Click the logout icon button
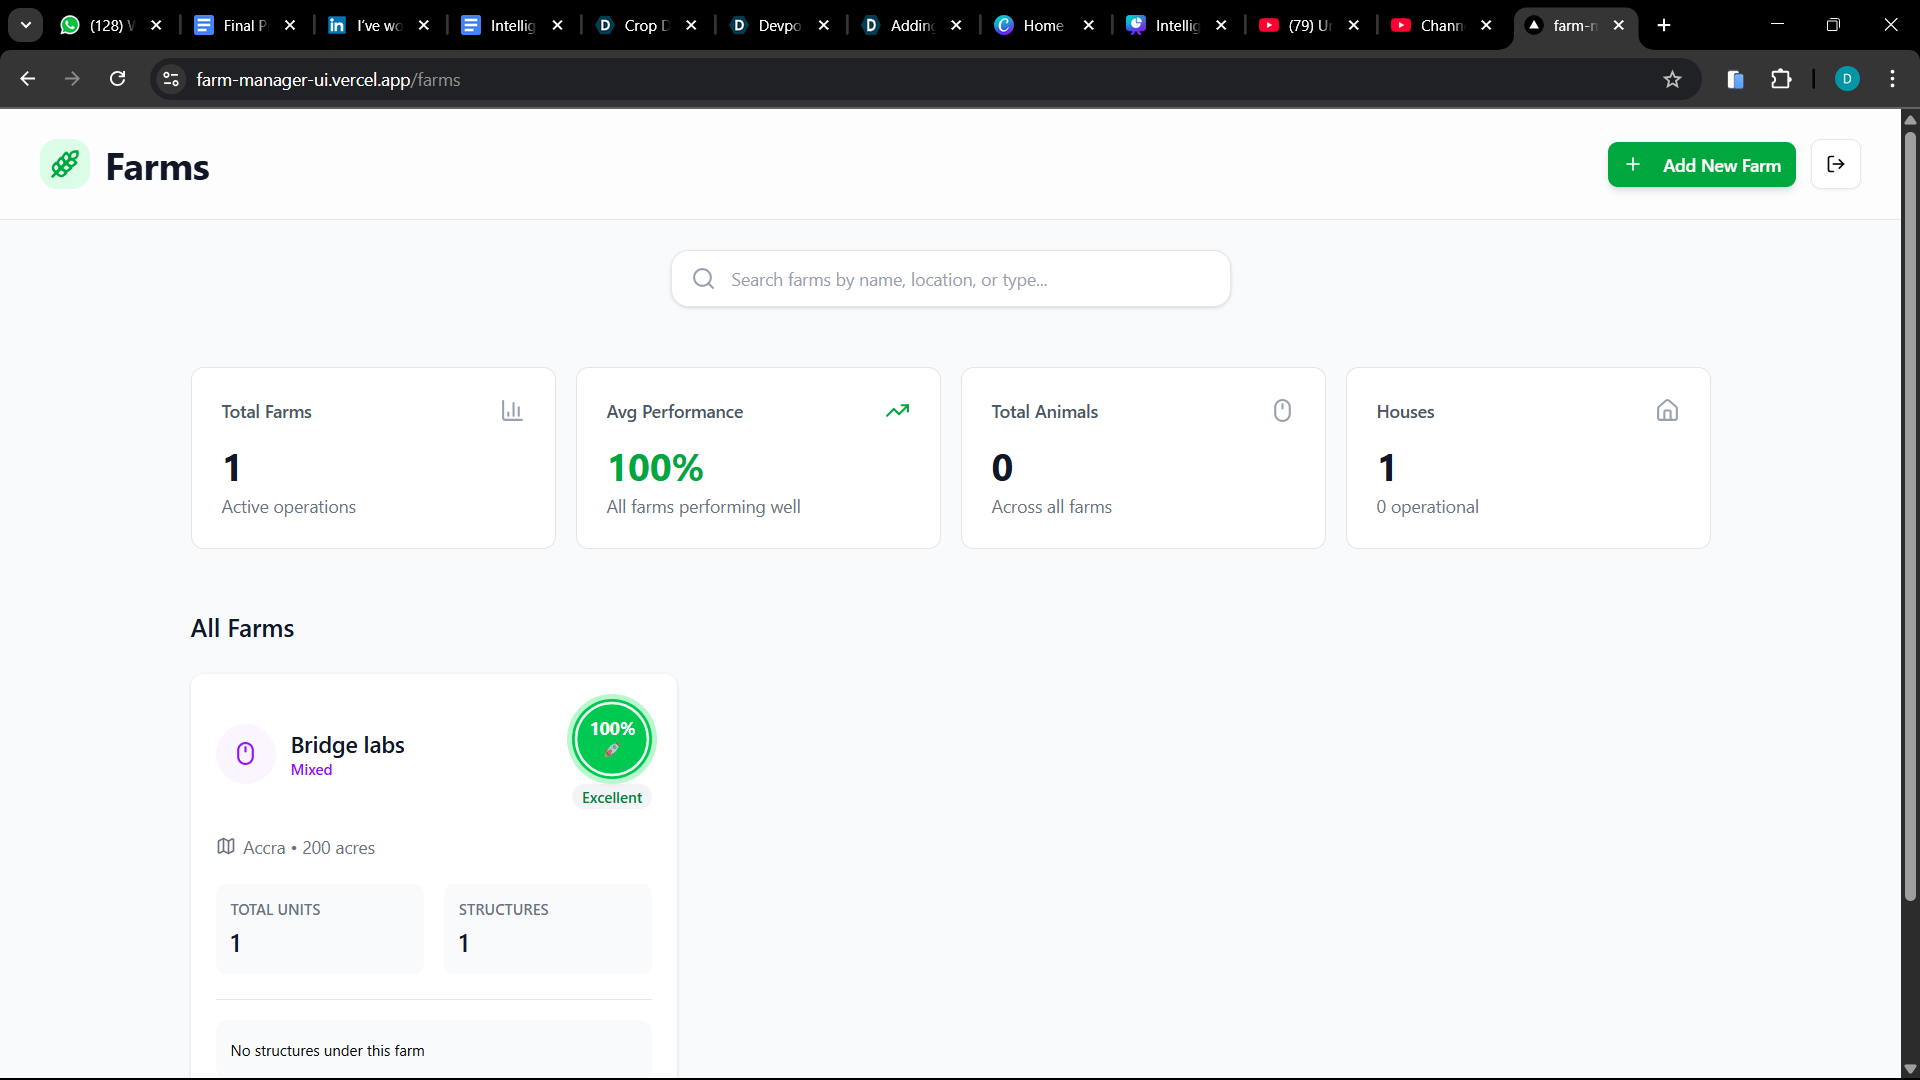This screenshot has height=1080, width=1920. point(1835,164)
